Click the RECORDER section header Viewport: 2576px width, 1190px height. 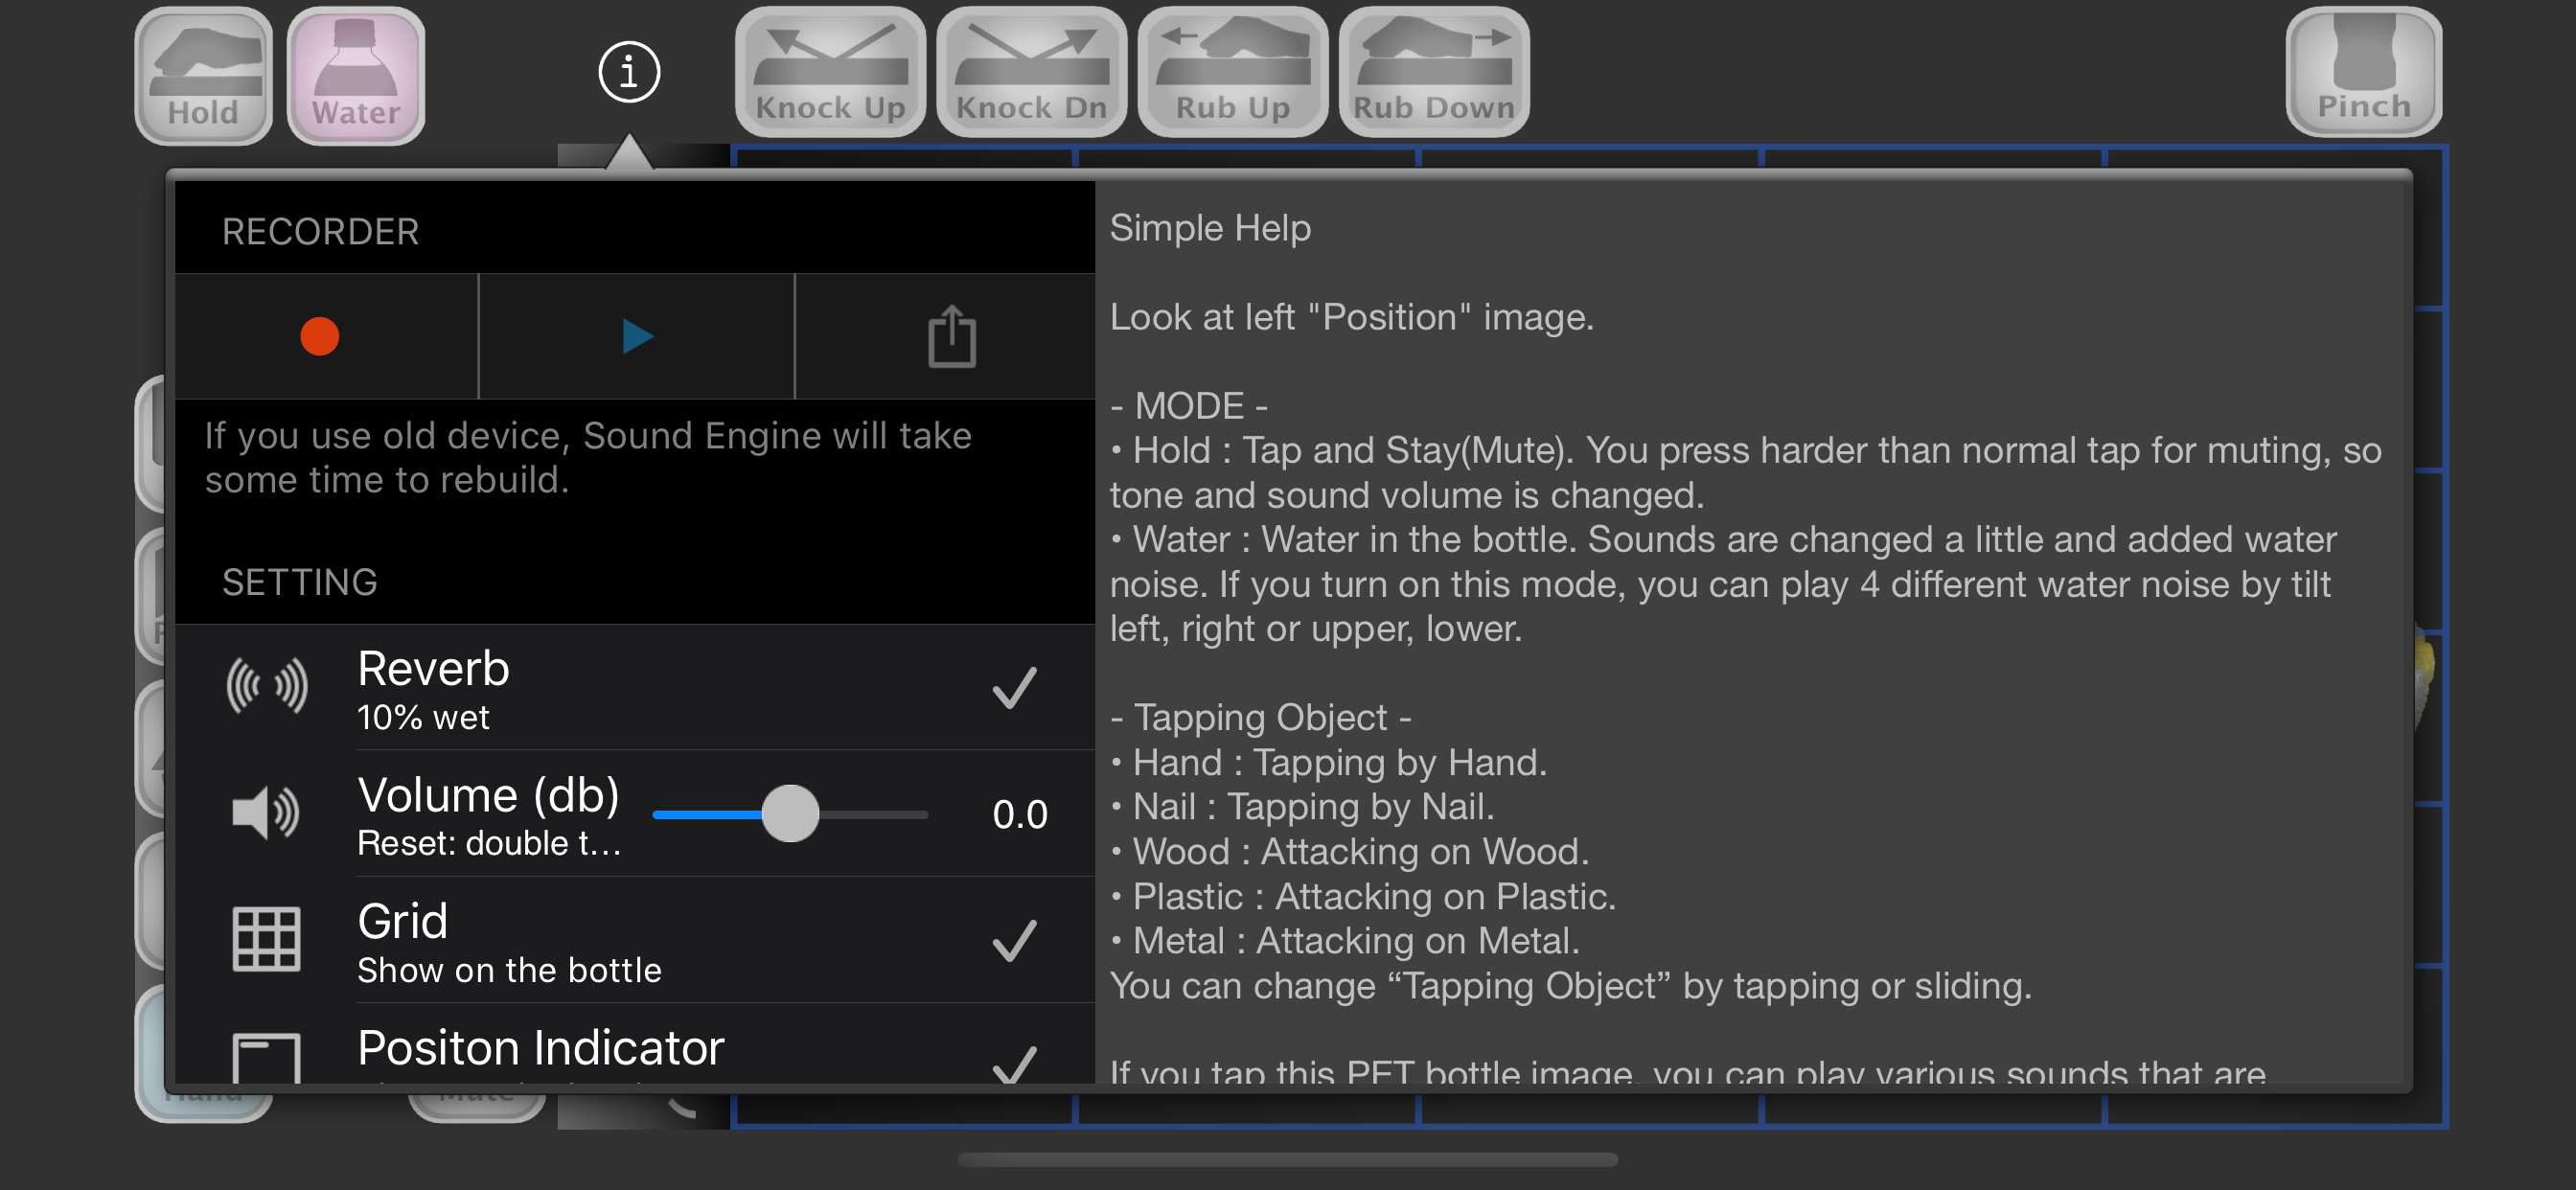(x=320, y=231)
